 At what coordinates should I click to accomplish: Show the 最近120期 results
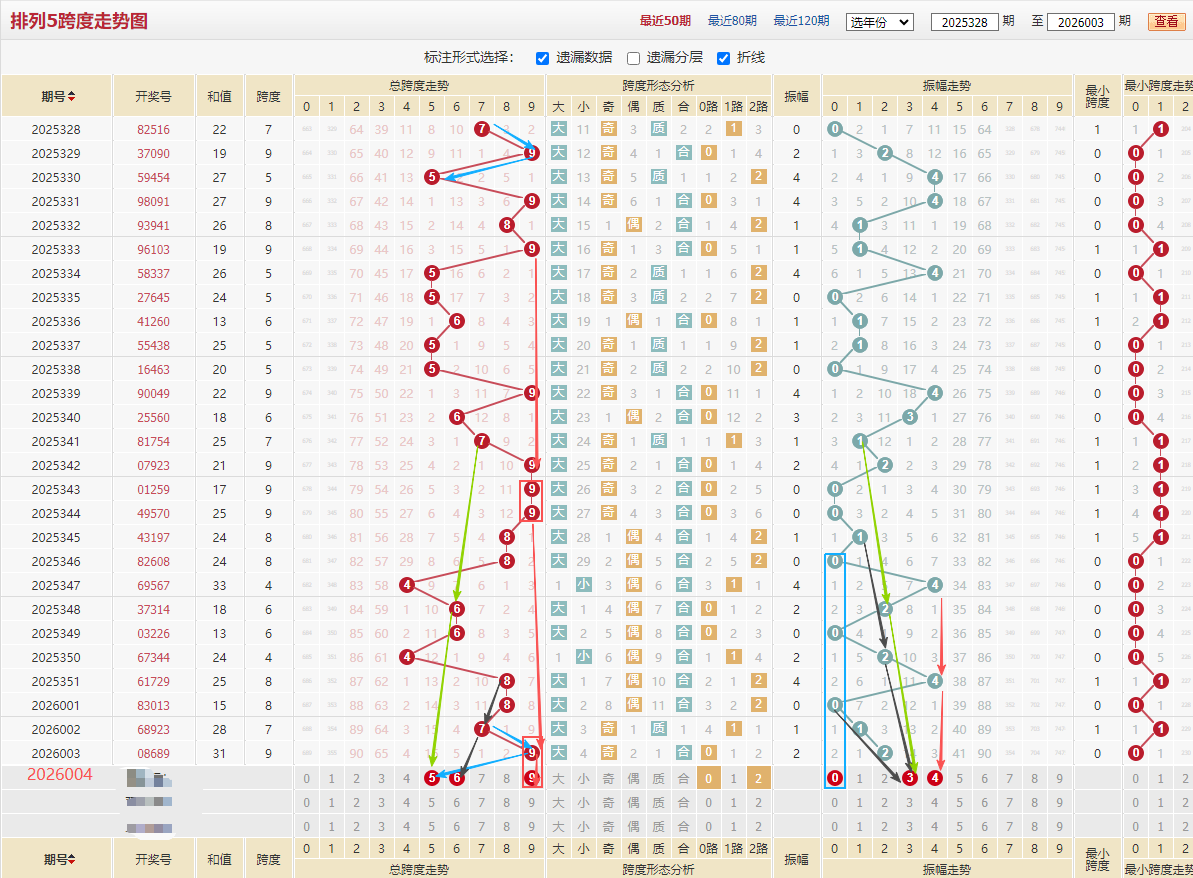[x=801, y=21]
